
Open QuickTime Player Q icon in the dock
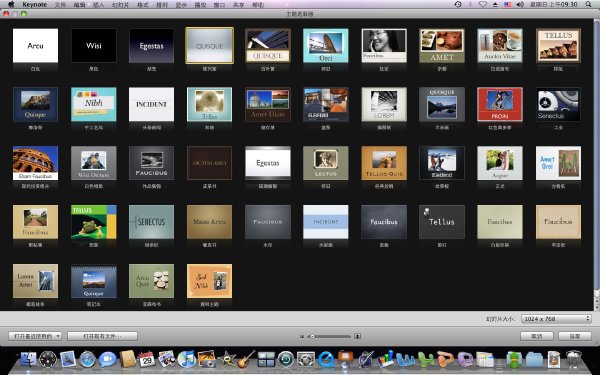(326, 359)
